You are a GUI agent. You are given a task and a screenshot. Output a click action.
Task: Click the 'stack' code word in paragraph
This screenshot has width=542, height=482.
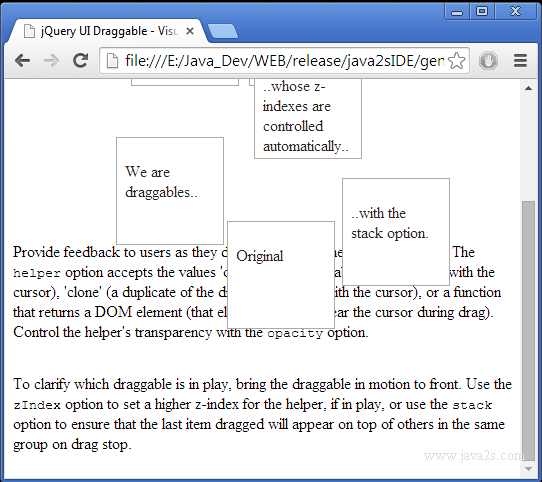tap(472, 405)
